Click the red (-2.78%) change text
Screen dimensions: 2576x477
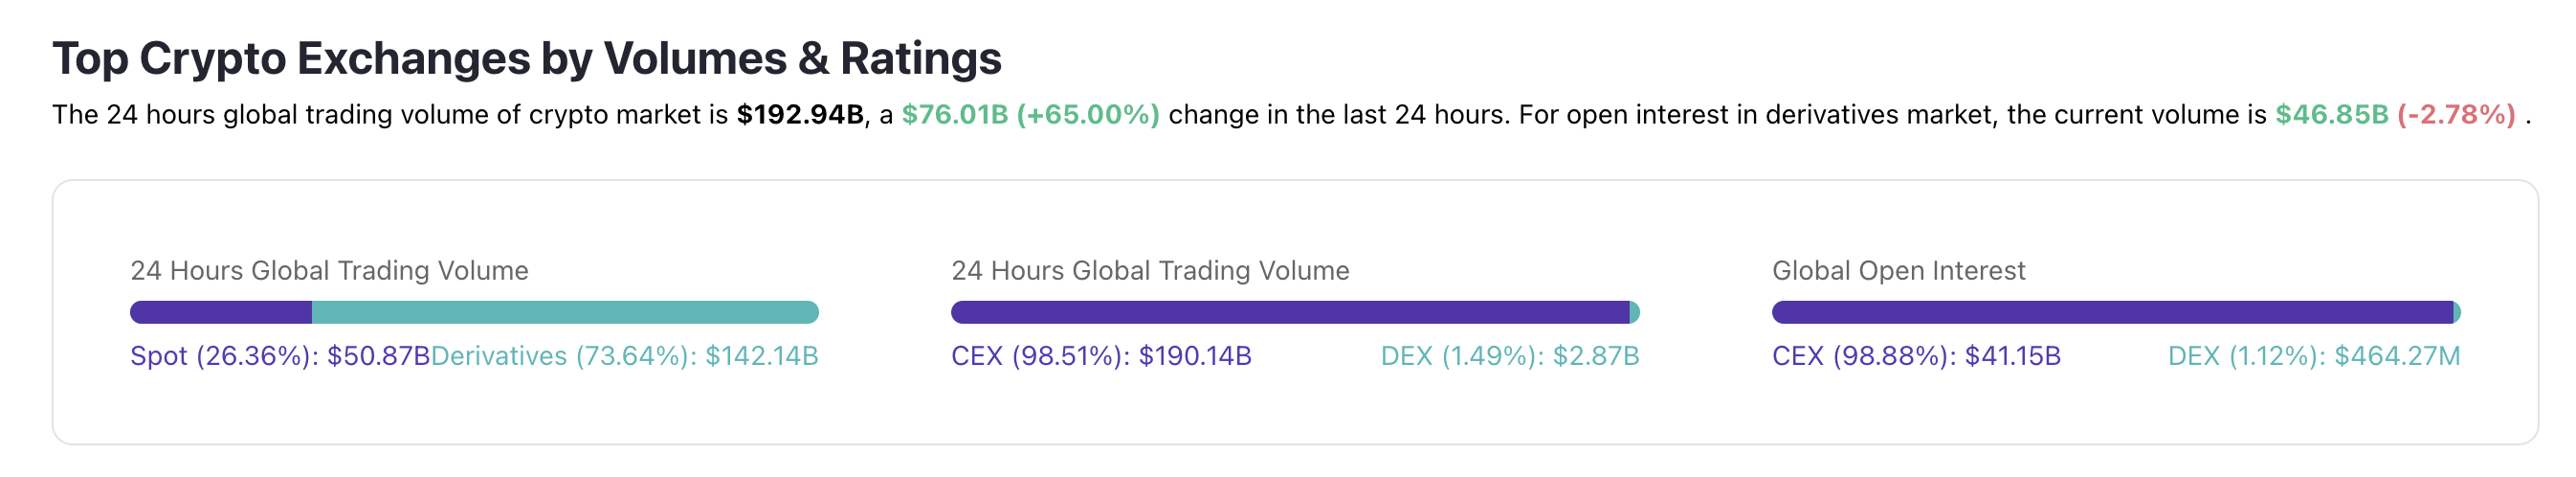click(2455, 115)
